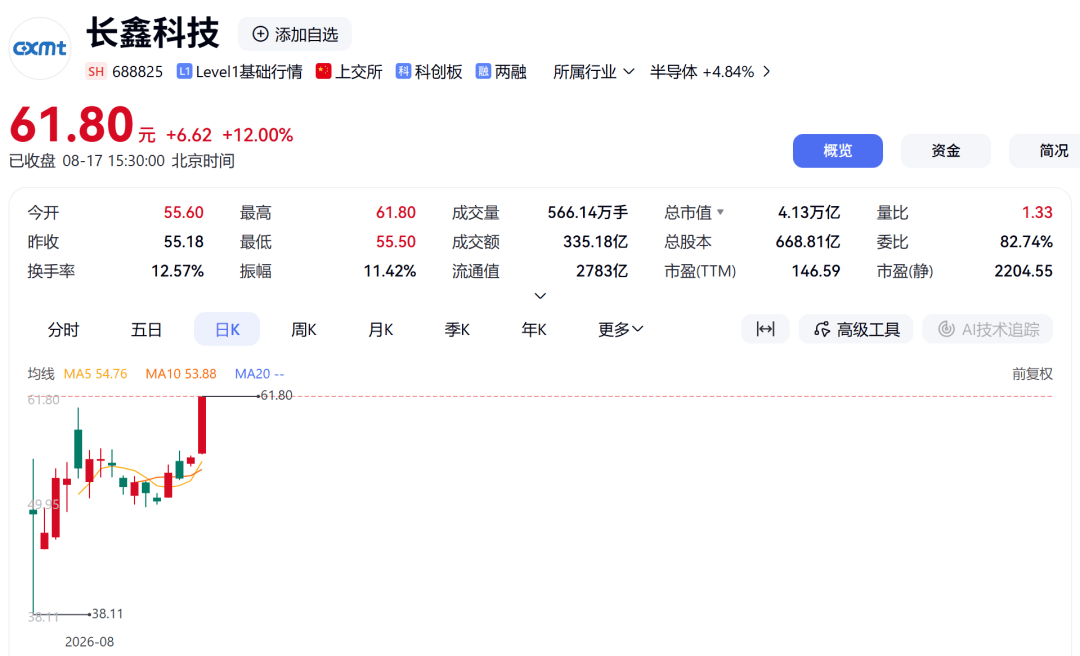Click the MA10 53.88 indicator label
Viewport: 1080px width, 656px height.
coord(180,374)
